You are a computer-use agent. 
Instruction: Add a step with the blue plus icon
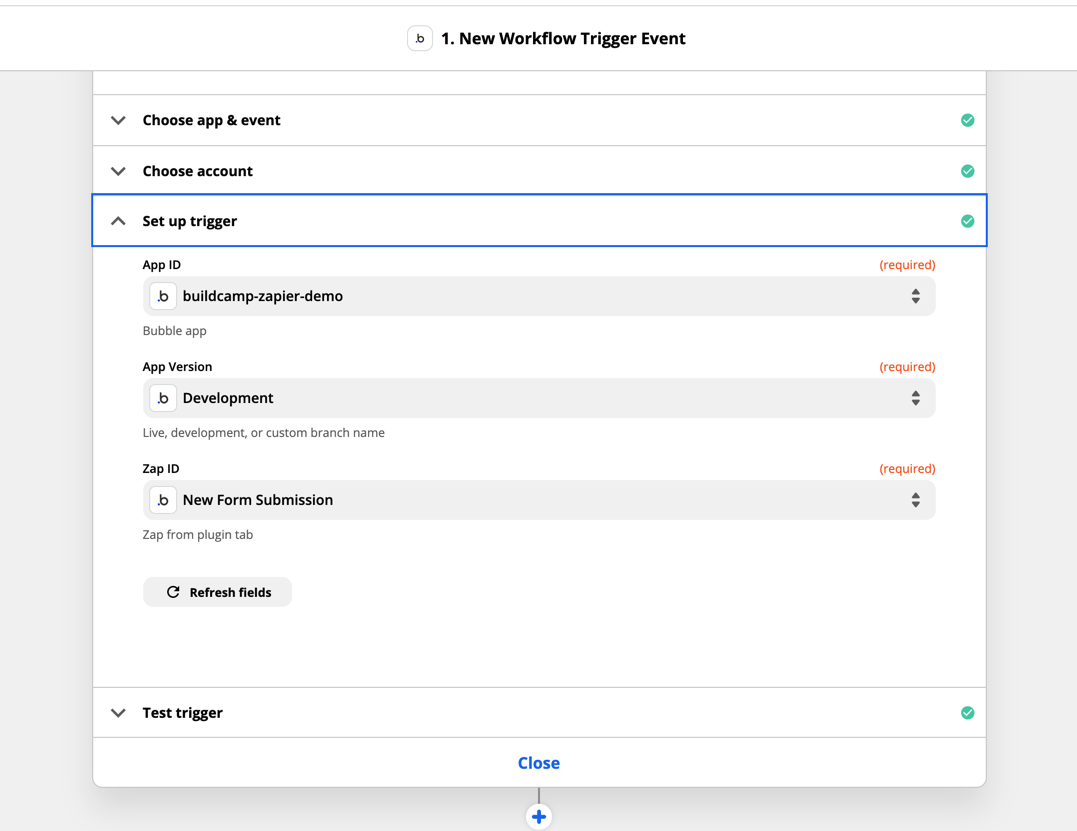539,817
